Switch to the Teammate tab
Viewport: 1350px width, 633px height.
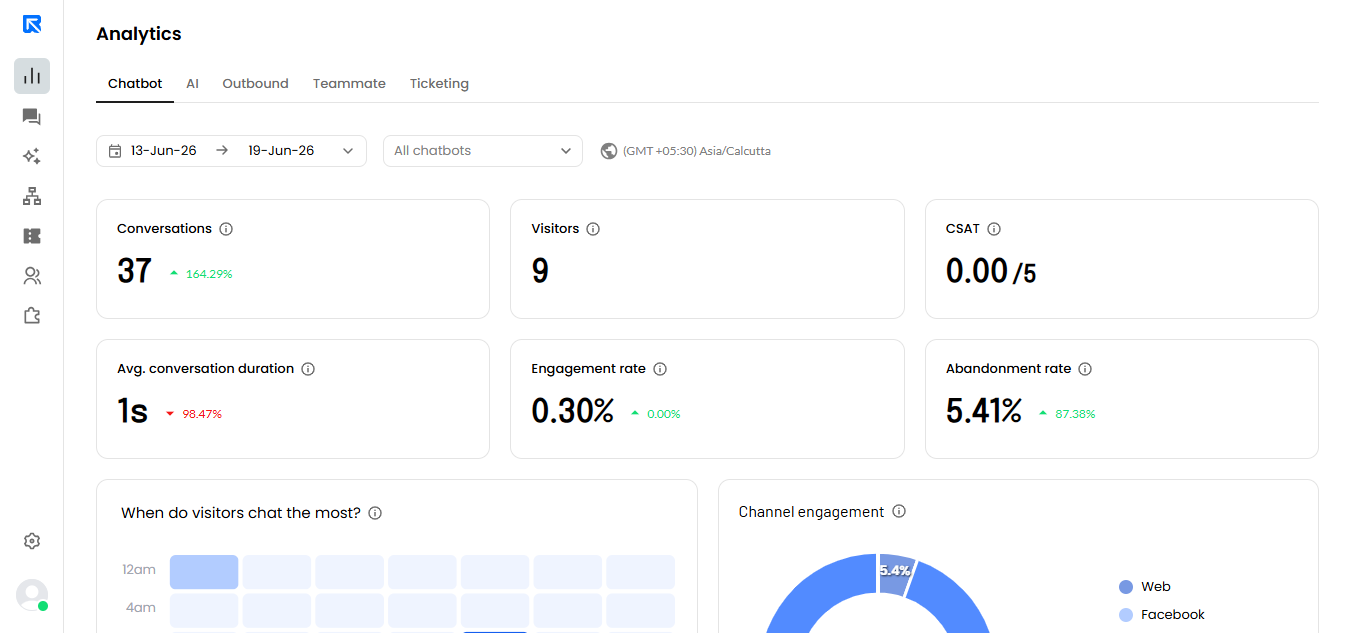click(349, 84)
